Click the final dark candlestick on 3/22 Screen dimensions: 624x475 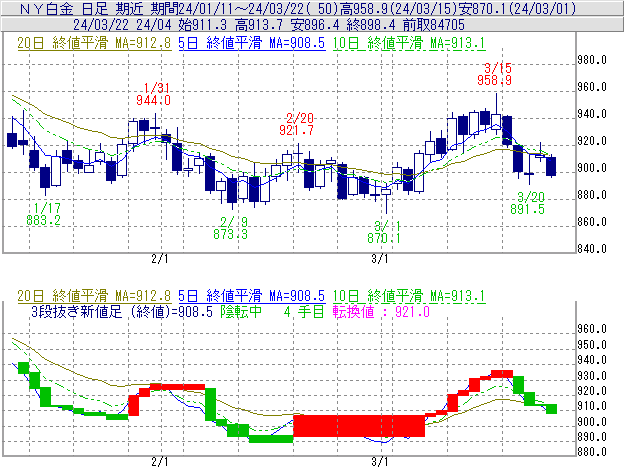(x=551, y=166)
